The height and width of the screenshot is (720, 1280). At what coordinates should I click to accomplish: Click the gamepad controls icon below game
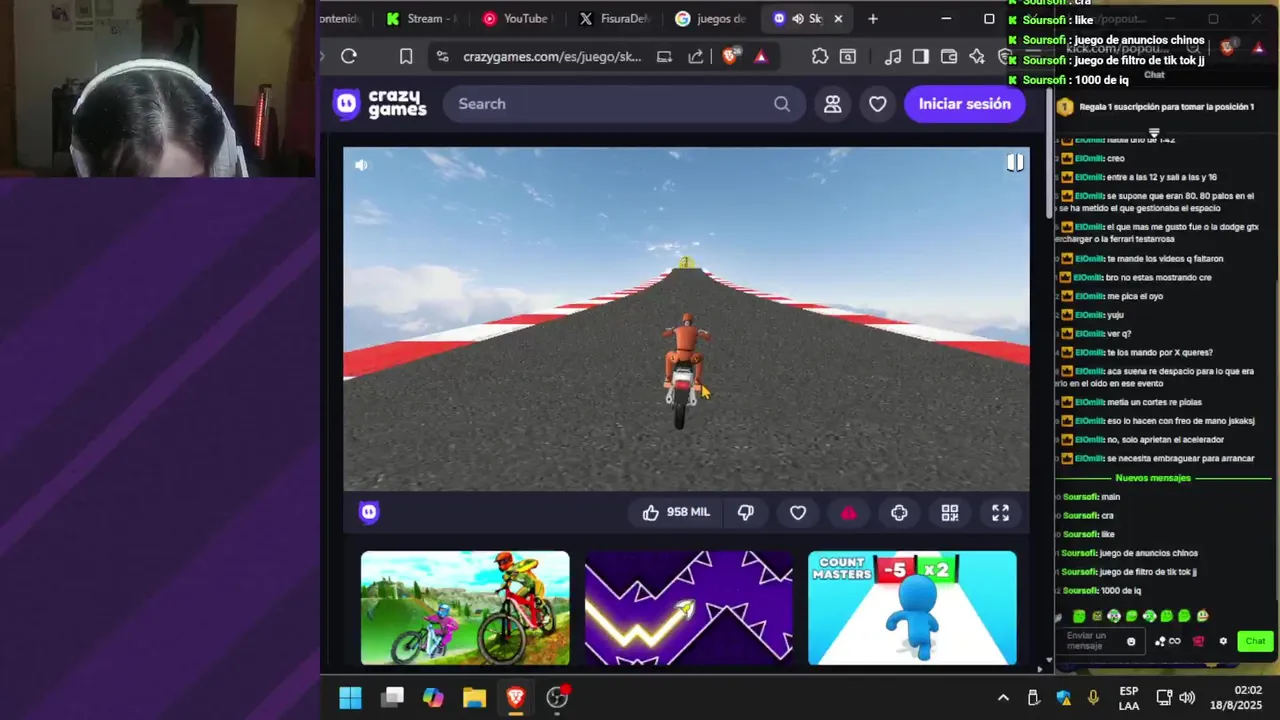point(899,513)
